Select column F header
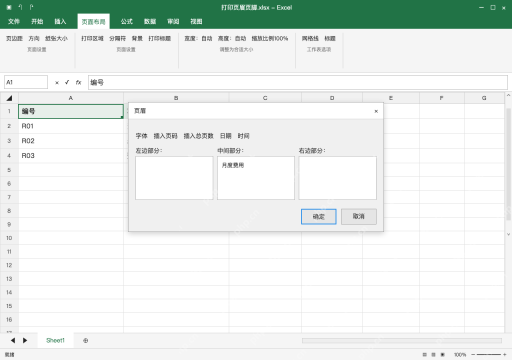The width and height of the screenshot is (512, 360). (442, 98)
